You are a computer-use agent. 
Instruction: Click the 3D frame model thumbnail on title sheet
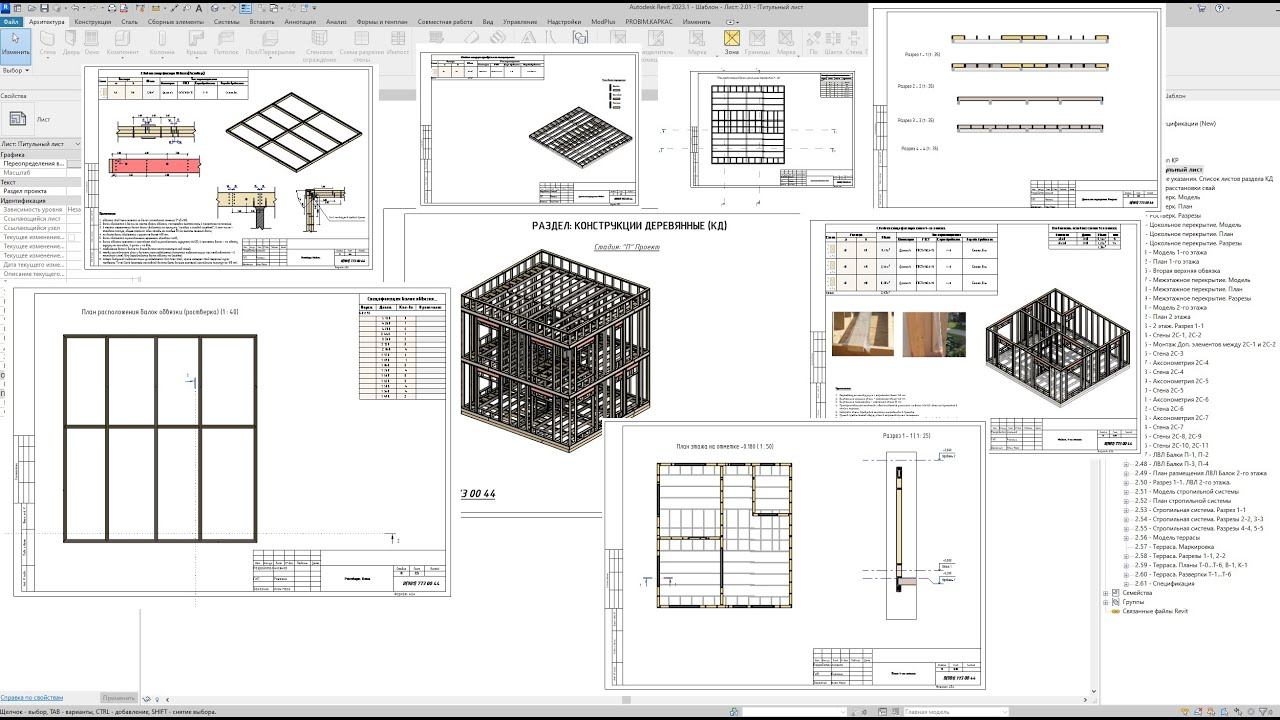[556, 351]
